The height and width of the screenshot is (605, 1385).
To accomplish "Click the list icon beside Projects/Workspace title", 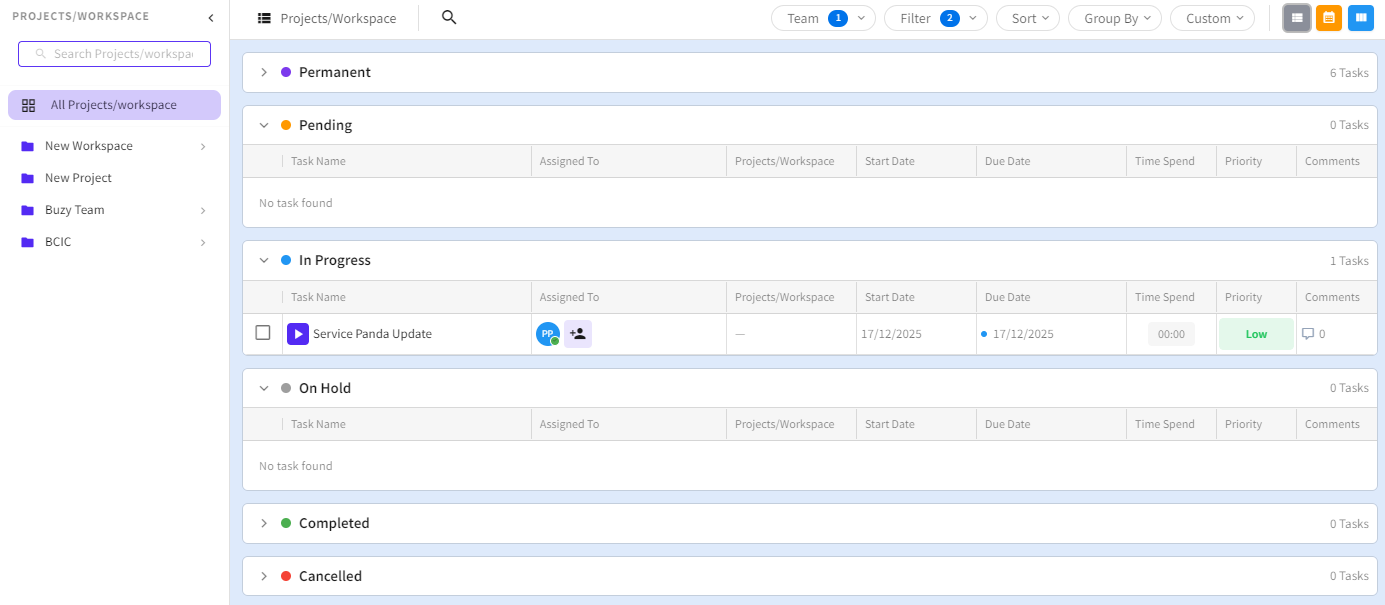I will pyautogui.click(x=264, y=18).
